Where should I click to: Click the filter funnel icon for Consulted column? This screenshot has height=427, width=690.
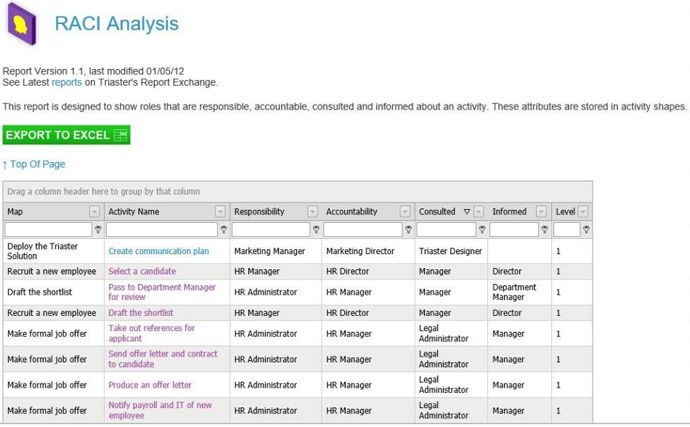[x=482, y=229]
